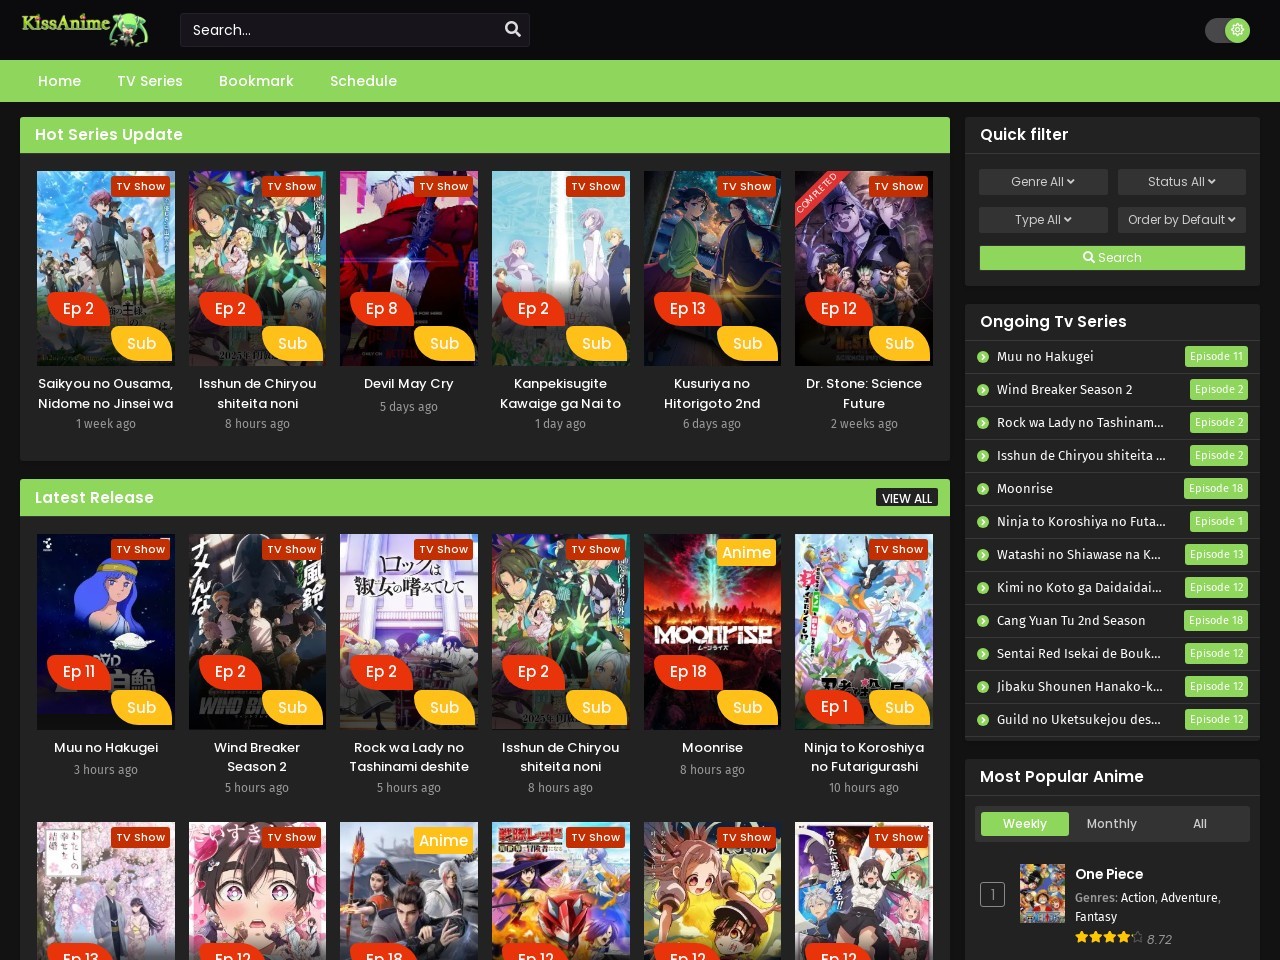Click Episode 13 badge for Watashi no Shiawase

click(1217, 554)
